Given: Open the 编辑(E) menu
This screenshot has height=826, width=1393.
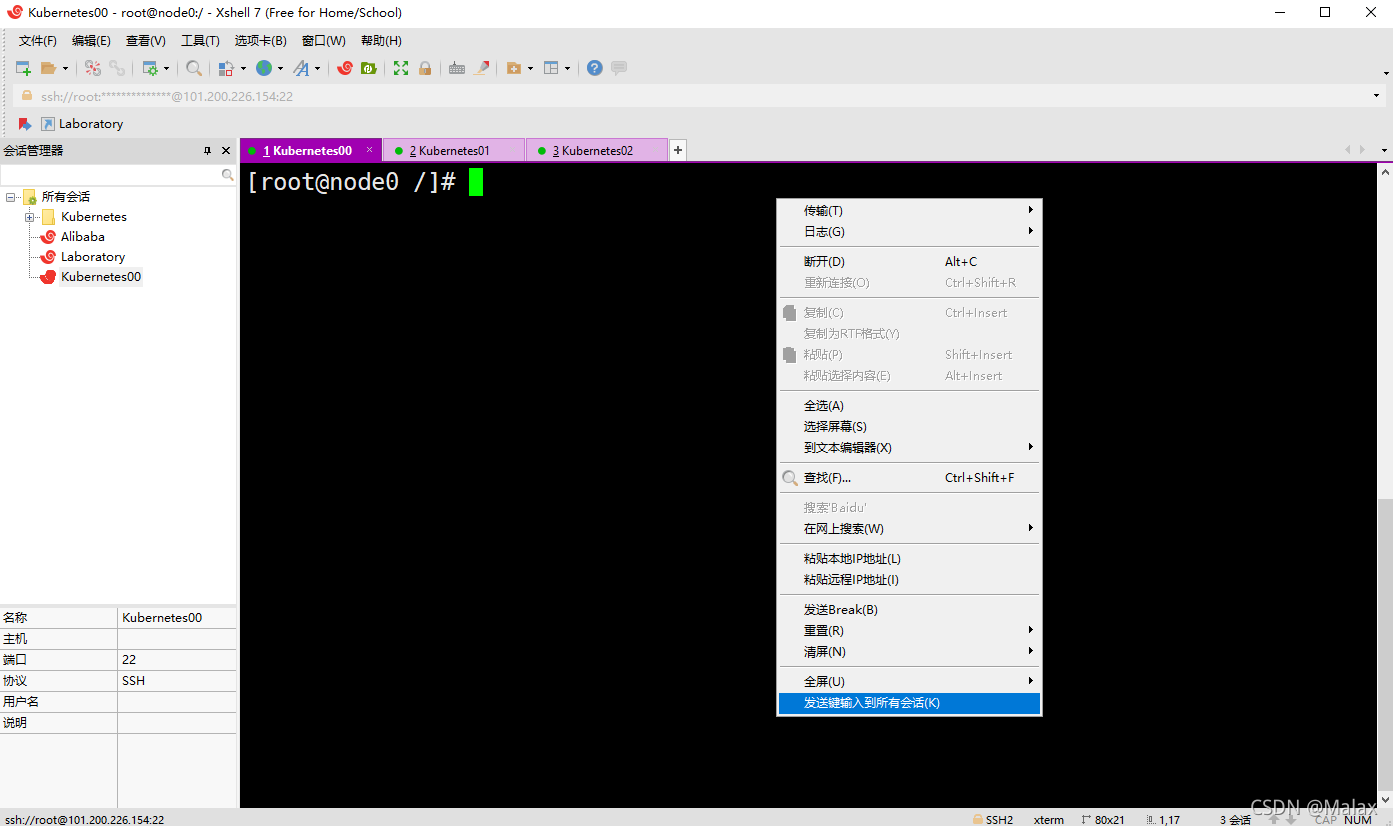Looking at the screenshot, I should [91, 41].
